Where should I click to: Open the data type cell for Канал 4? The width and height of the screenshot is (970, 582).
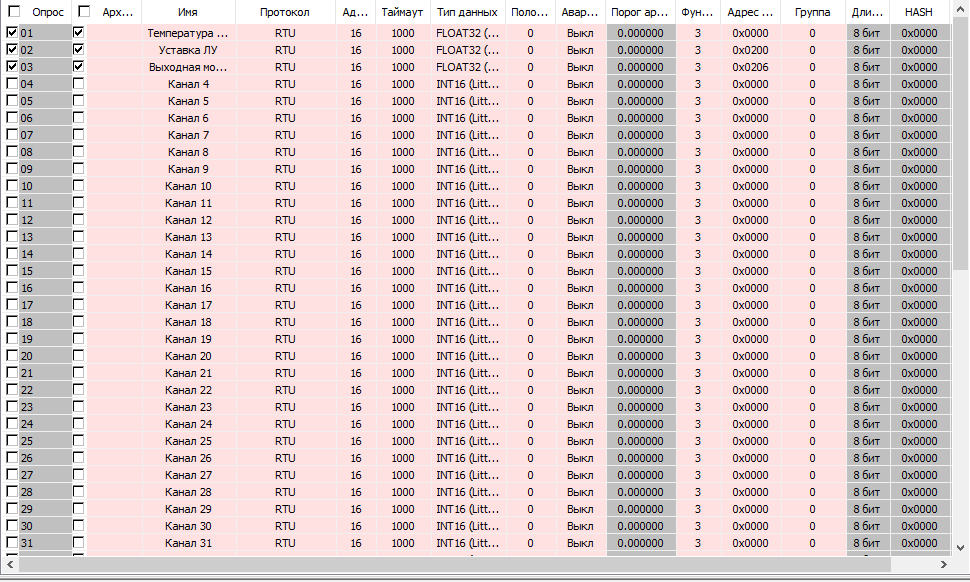(467, 84)
